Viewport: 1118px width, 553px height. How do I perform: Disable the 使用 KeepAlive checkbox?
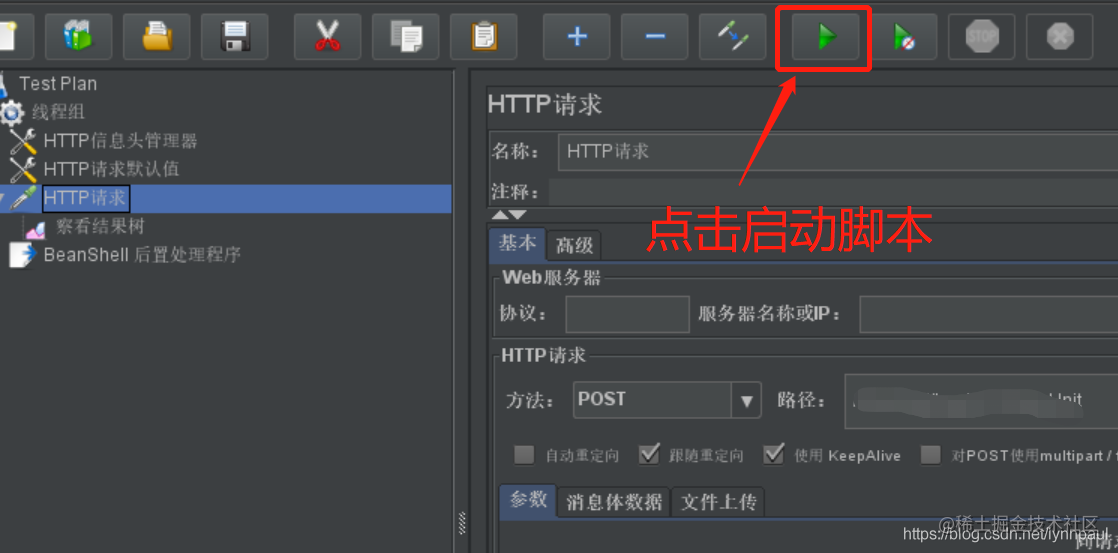[x=774, y=455]
